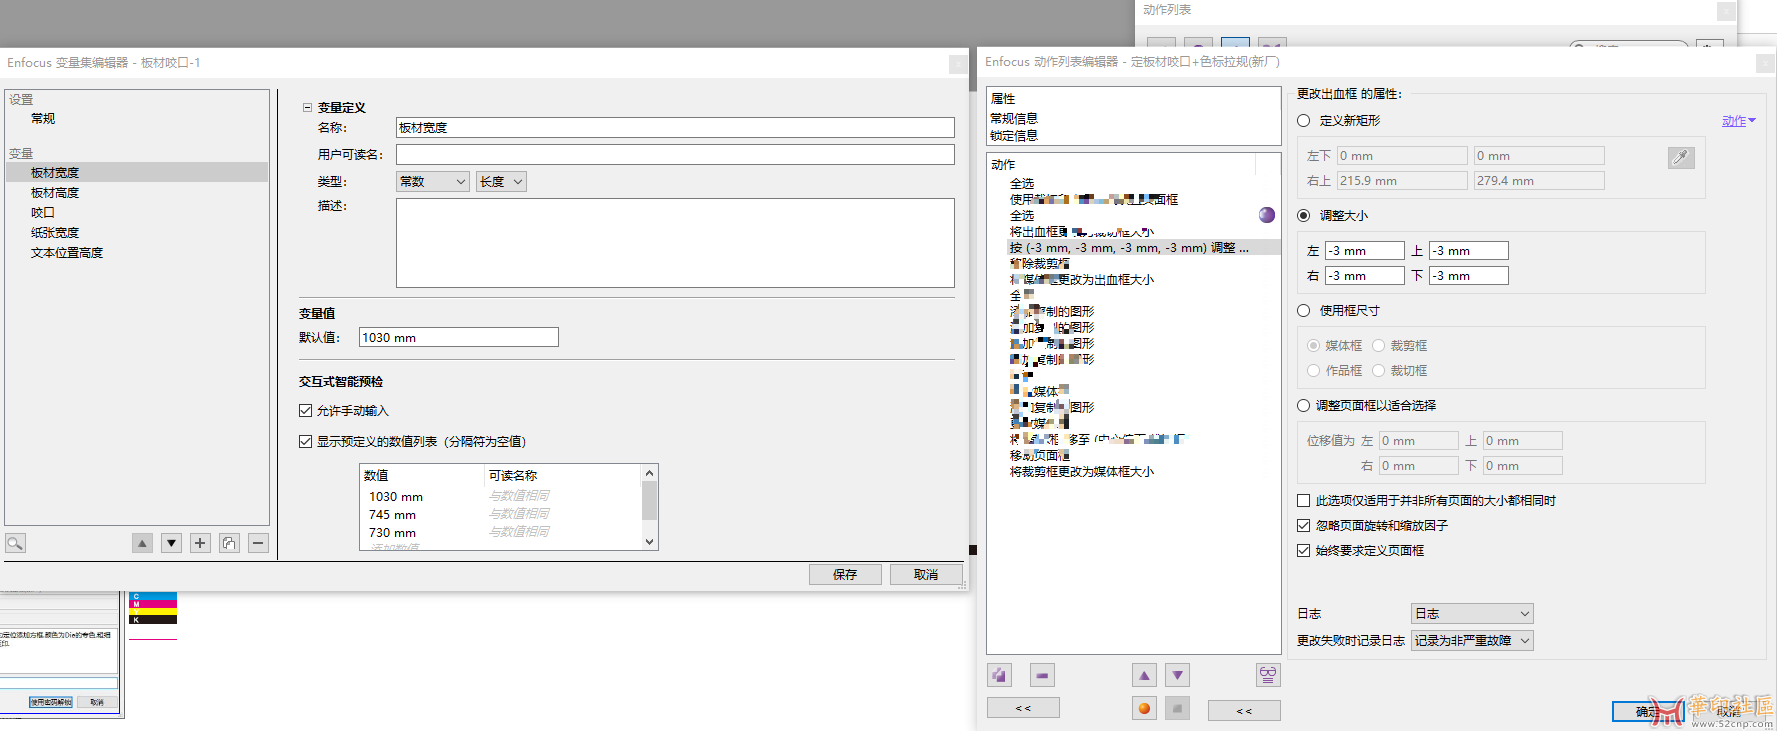This screenshot has width=1777, height=731.
Task: Click the 默认值 input field
Action: [458, 338]
